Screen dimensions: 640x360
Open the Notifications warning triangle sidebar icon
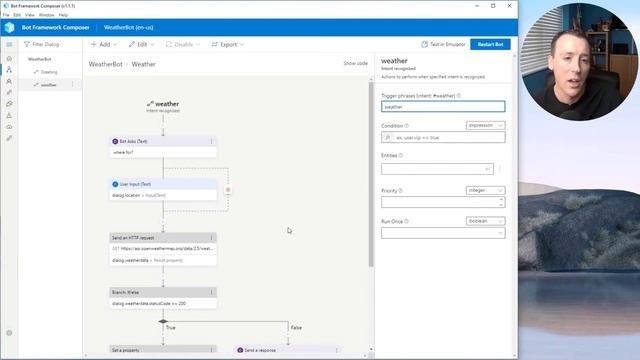9,116
